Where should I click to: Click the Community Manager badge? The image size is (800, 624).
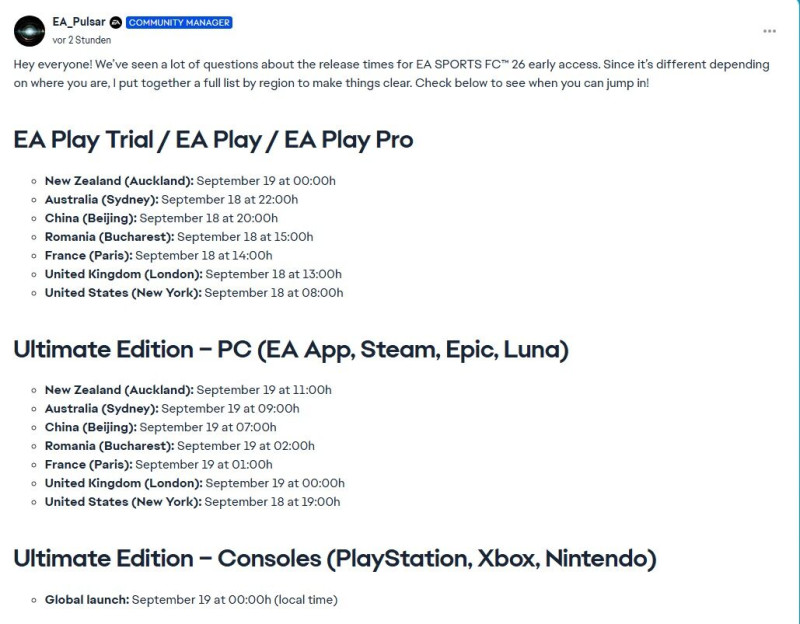180,22
